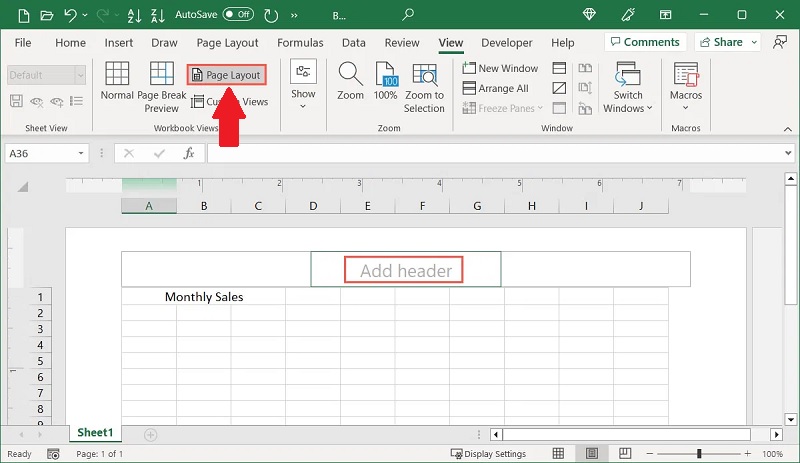The image size is (800, 463).
Task: Open the Switch Windows dropdown
Action: tap(628, 87)
